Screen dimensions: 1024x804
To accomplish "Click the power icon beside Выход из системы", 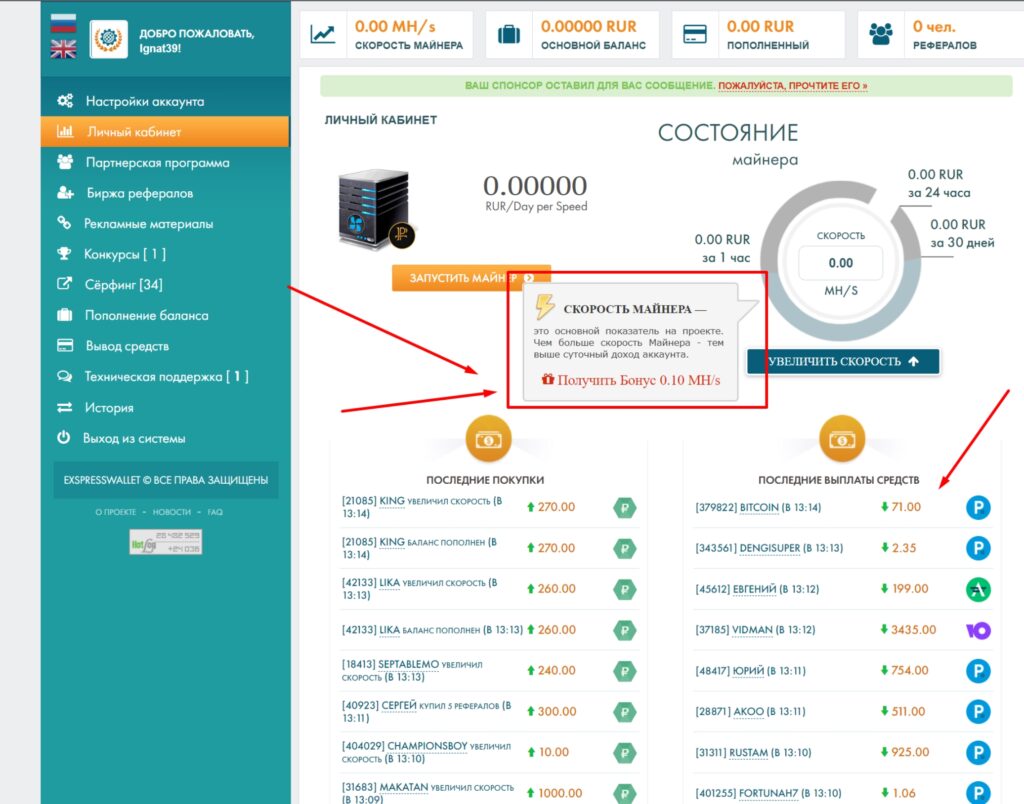I will [63, 437].
